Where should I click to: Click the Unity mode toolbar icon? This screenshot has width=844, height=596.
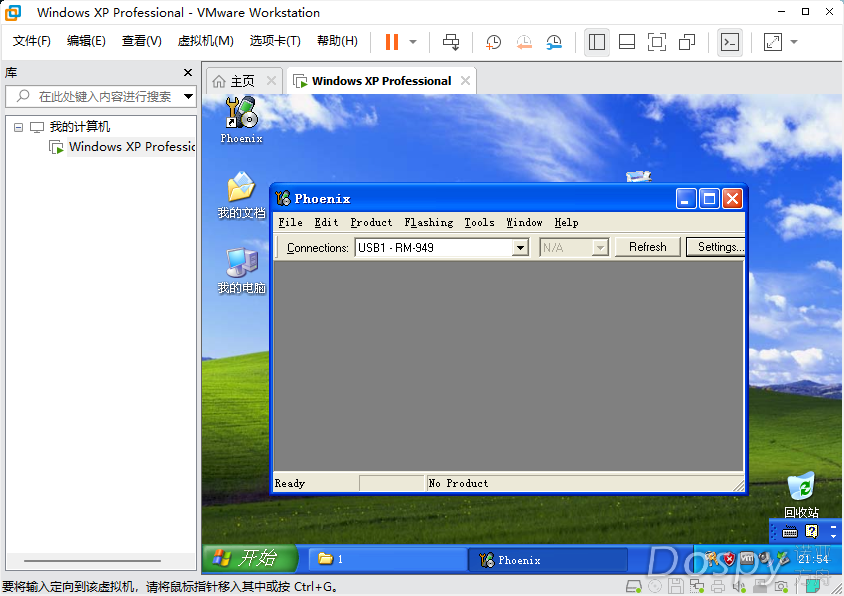[x=687, y=42]
